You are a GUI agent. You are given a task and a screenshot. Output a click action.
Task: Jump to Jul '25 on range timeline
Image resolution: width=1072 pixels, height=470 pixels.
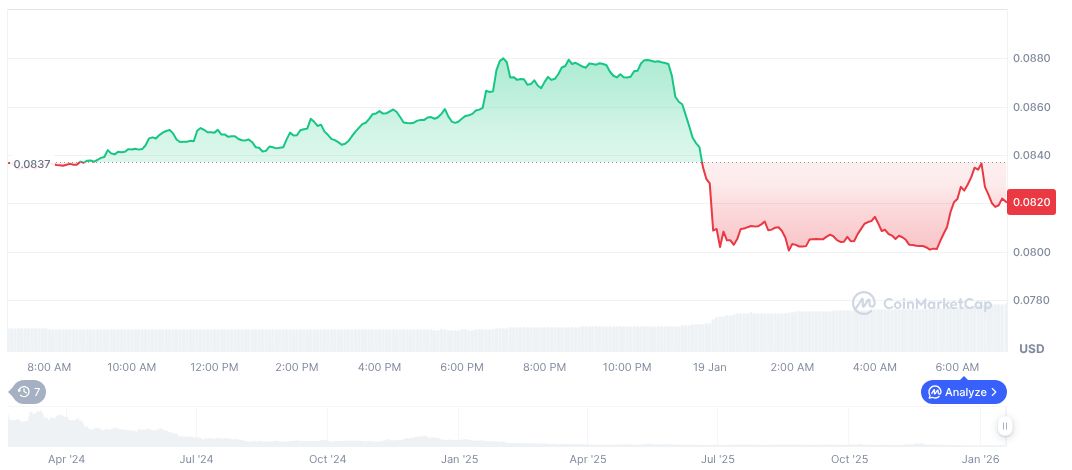click(x=718, y=460)
